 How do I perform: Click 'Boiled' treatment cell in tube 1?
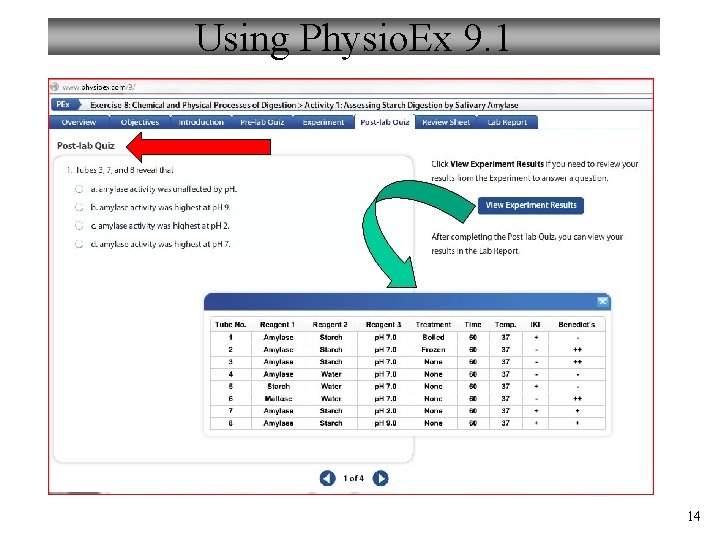click(433, 337)
